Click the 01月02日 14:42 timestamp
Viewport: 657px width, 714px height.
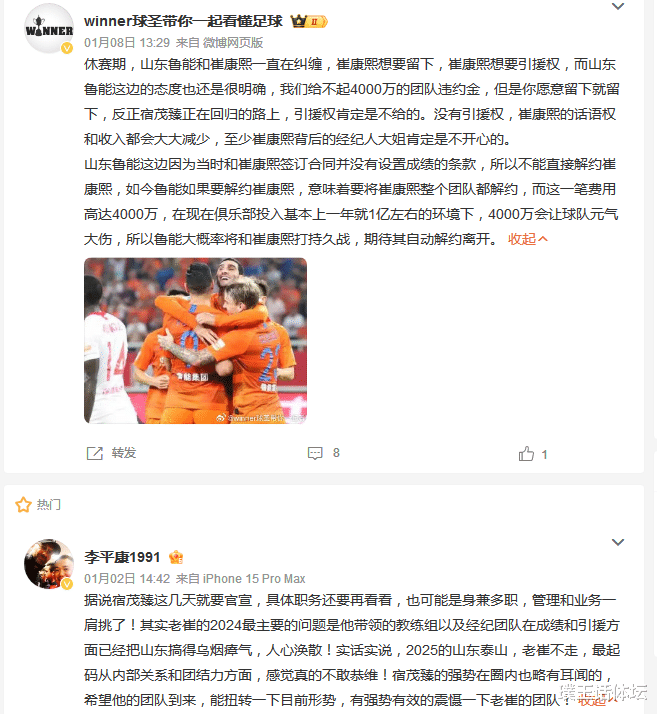tap(127, 579)
